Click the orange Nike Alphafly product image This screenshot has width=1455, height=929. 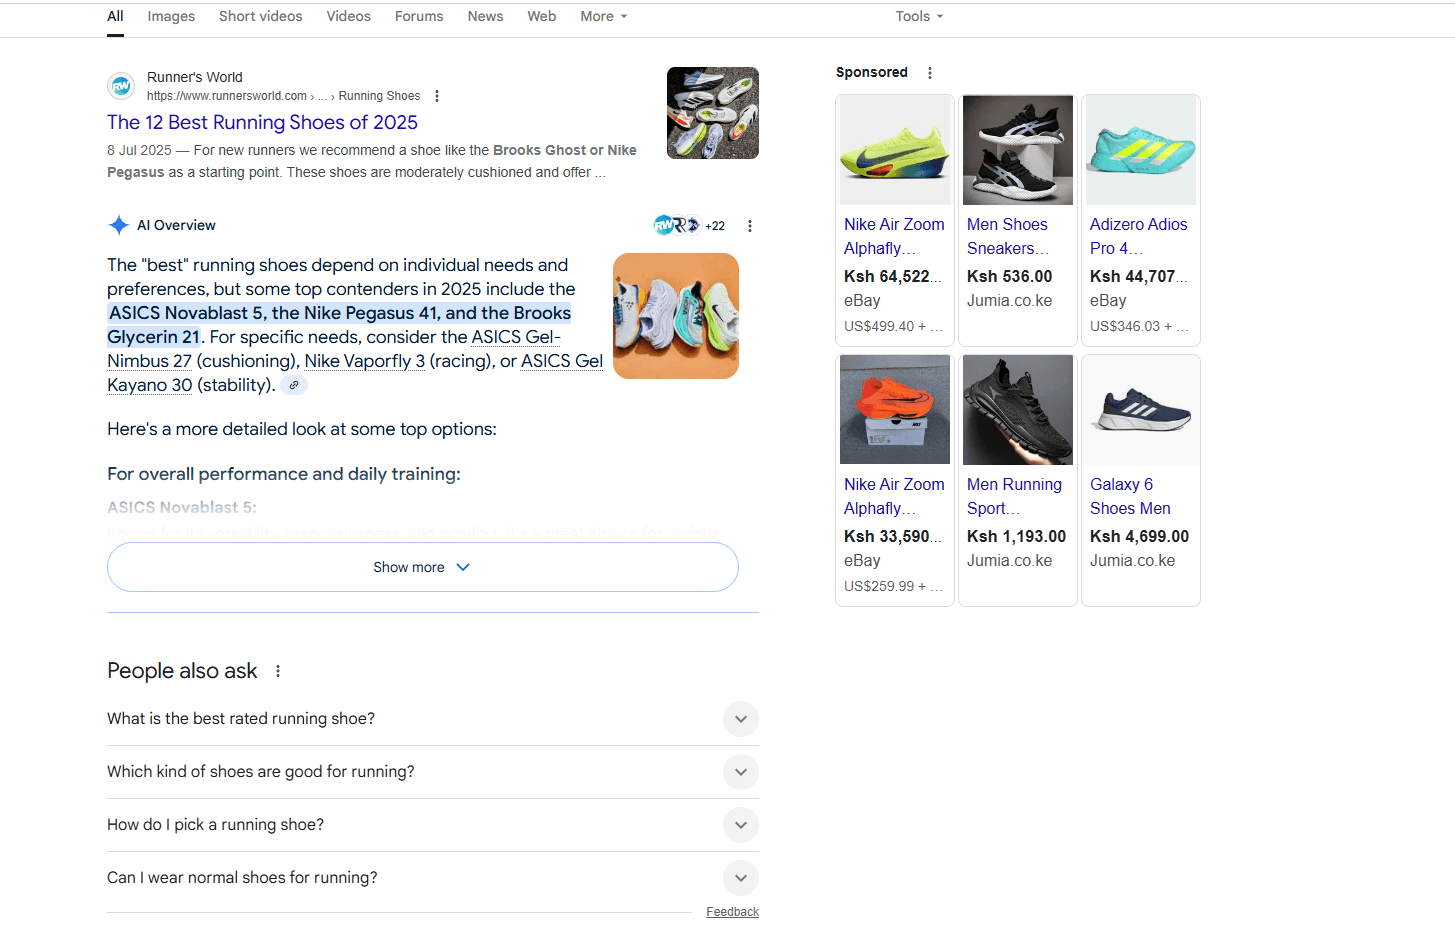(895, 410)
